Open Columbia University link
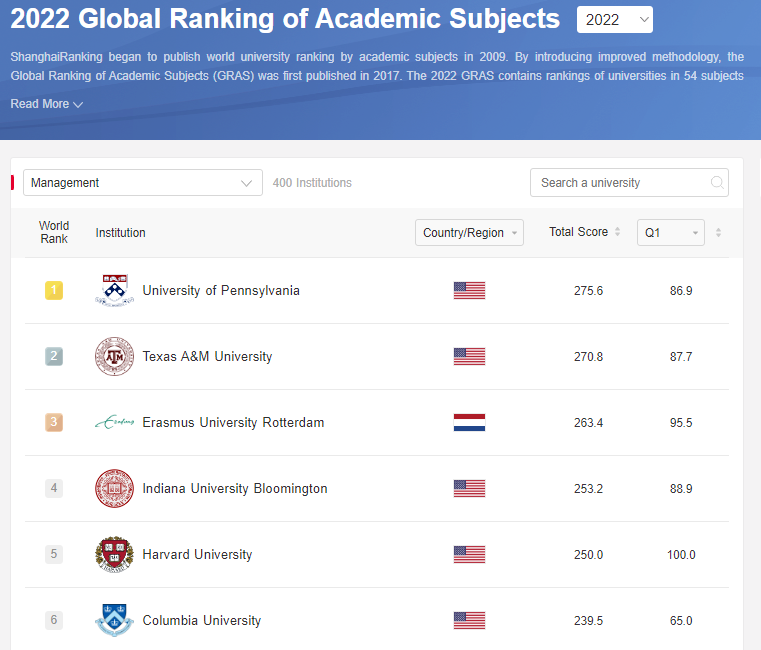This screenshot has height=650, width=761. pyautogui.click(x=201, y=620)
